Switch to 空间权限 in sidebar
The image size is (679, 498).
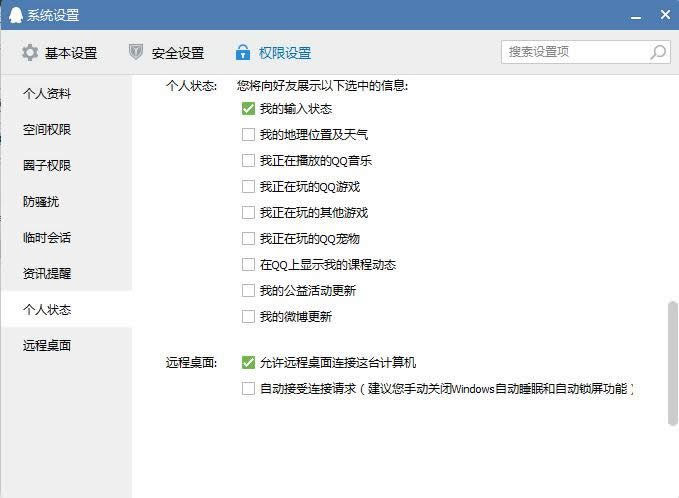(x=47, y=130)
